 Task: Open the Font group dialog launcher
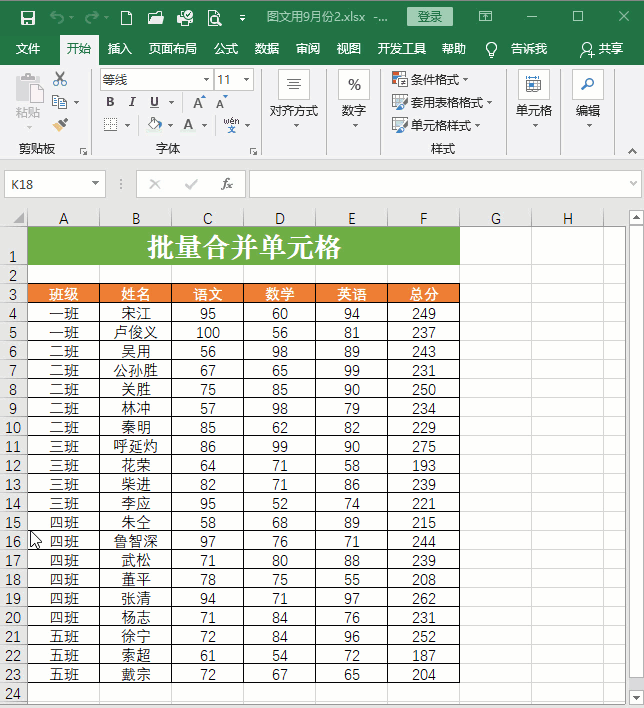click(x=253, y=151)
